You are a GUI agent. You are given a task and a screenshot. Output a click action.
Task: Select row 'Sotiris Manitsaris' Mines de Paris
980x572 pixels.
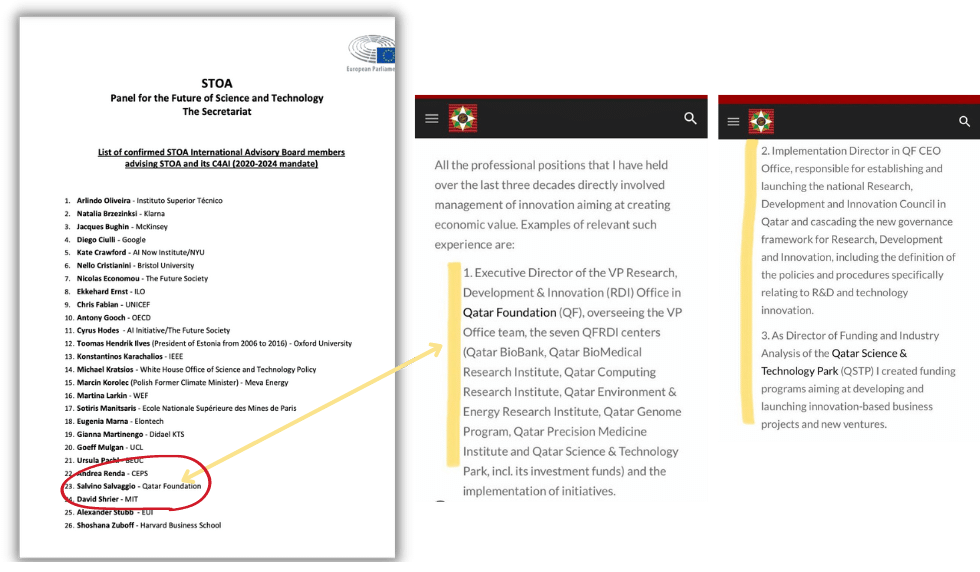click(180, 408)
